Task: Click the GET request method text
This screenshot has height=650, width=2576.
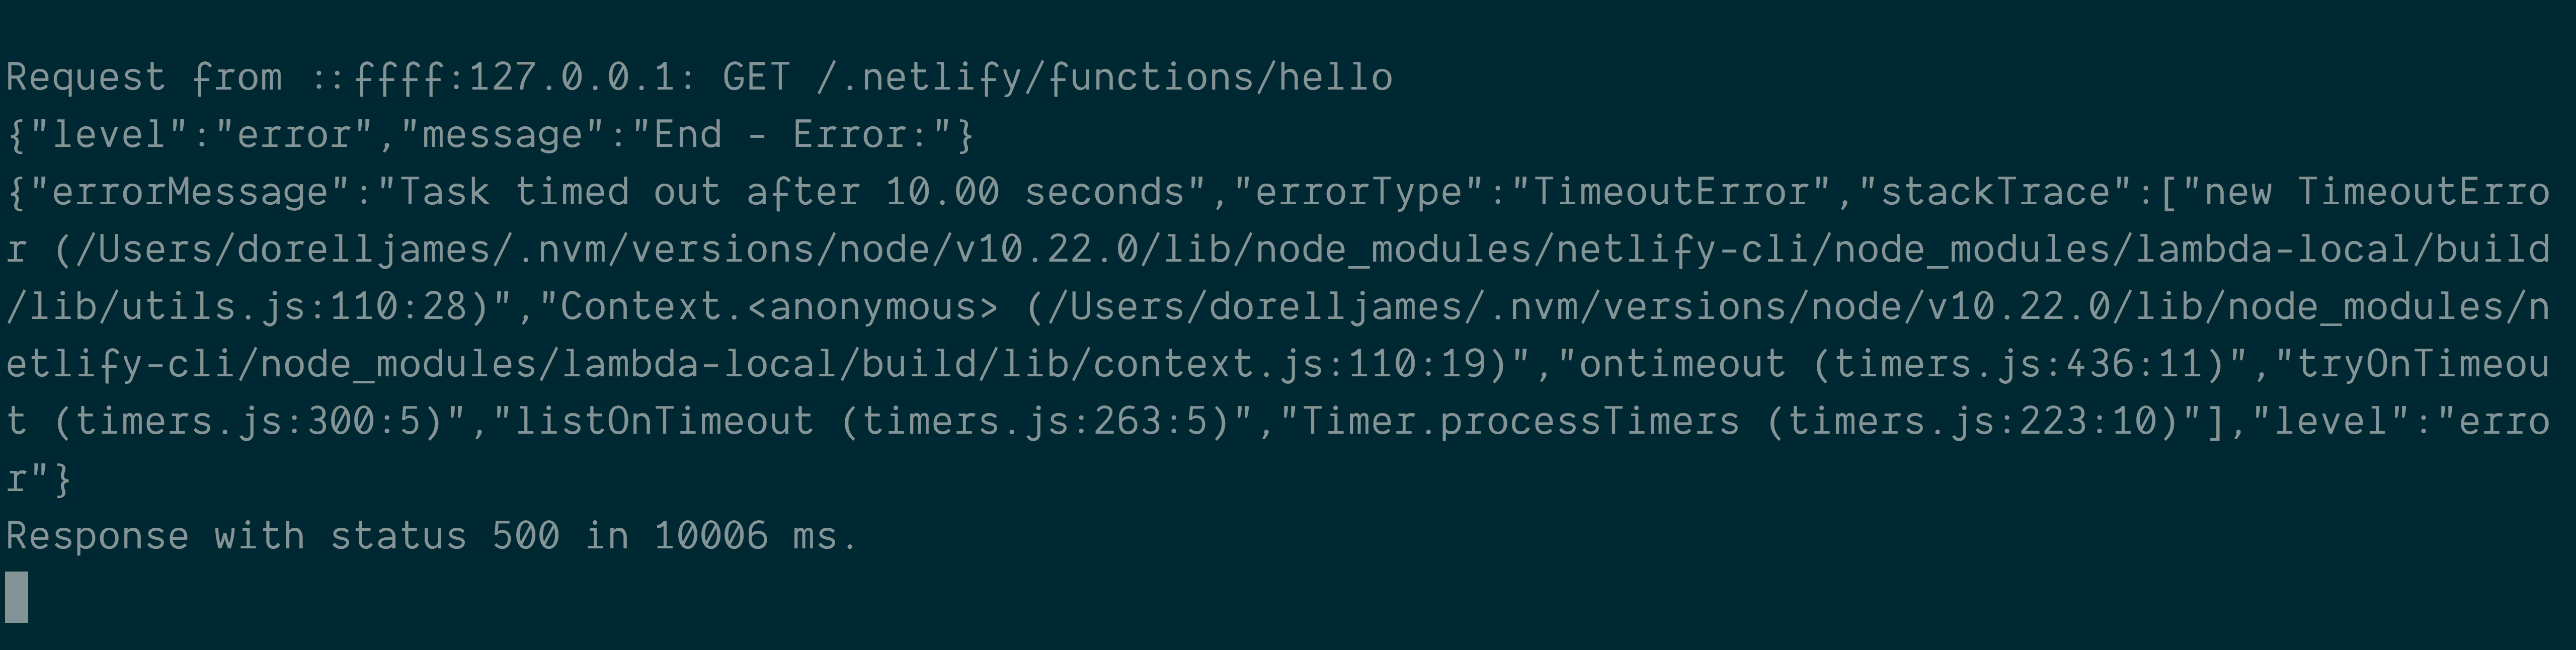Action: pos(756,77)
